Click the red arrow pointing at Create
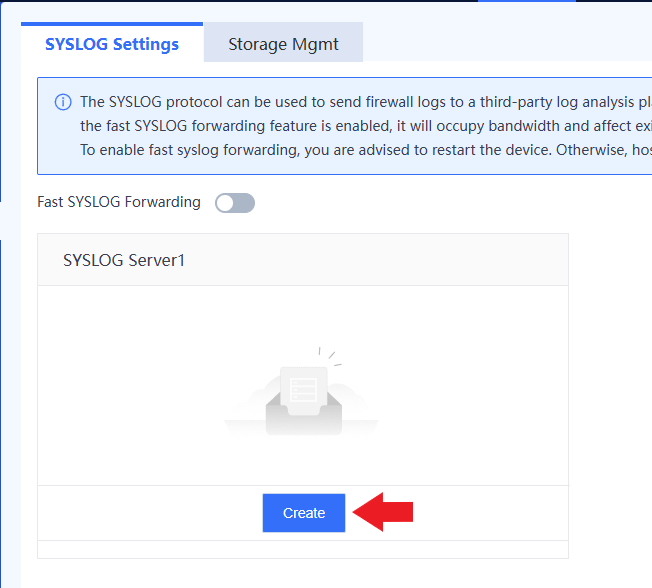Image resolution: width=652 pixels, height=588 pixels. pyautogui.click(x=386, y=512)
